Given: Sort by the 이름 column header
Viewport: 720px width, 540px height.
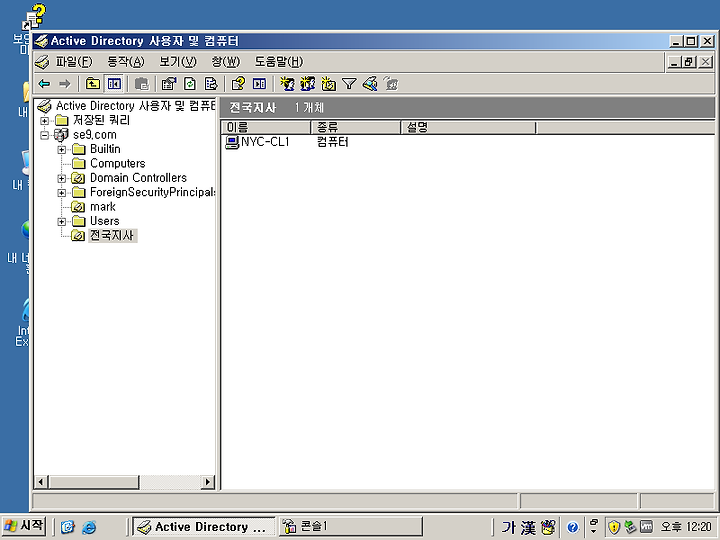Looking at the screenshot, I should pos(266,127).
